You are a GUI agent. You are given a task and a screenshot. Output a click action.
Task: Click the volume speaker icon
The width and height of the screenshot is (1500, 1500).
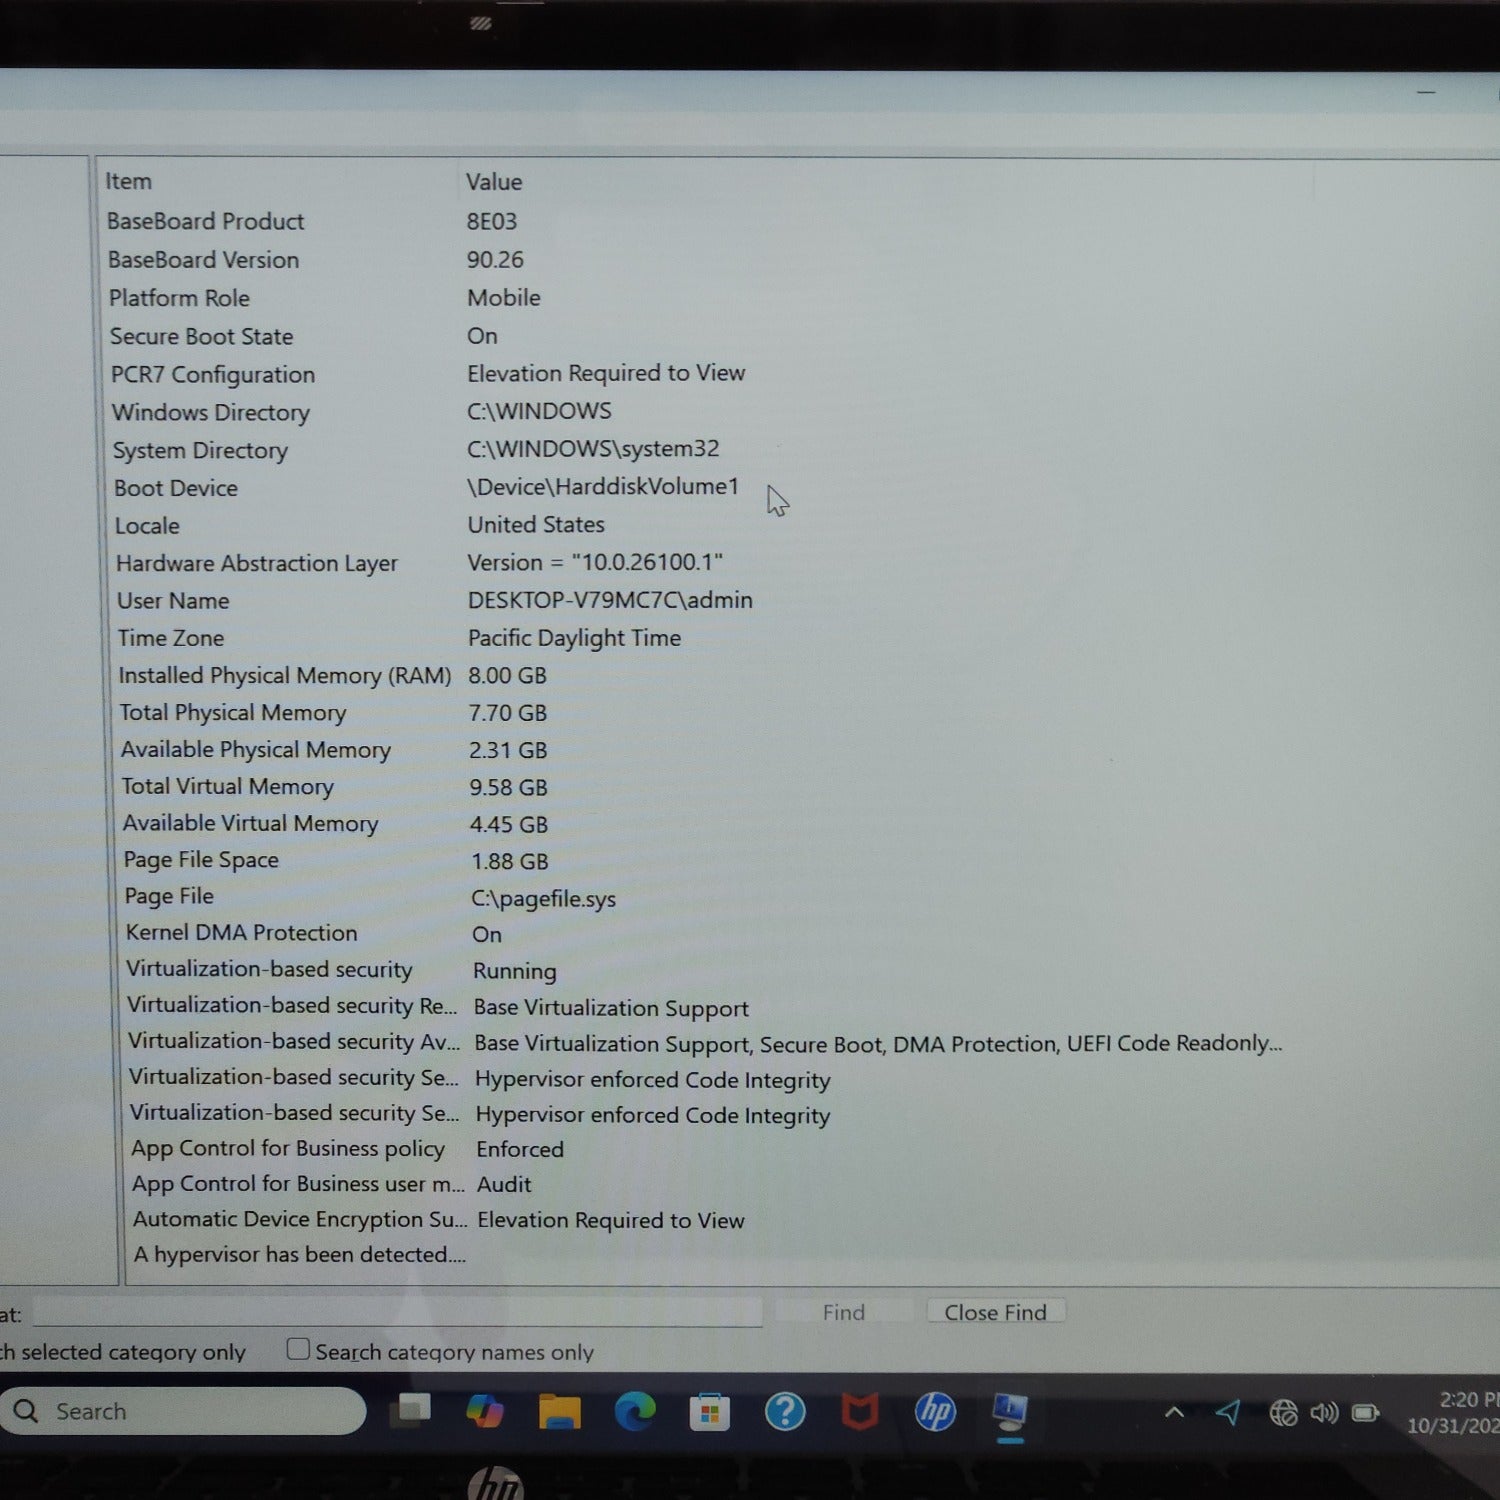(x=1324, y=1412)
